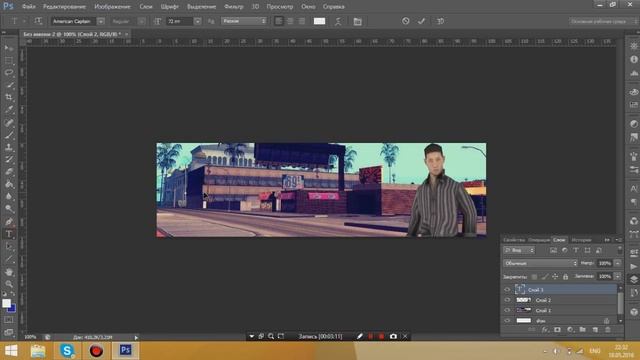Image resolution: width=640 pixels, height=360 pixels.
Task: Select the History Brush tool
Action: (x=9, y=159)
